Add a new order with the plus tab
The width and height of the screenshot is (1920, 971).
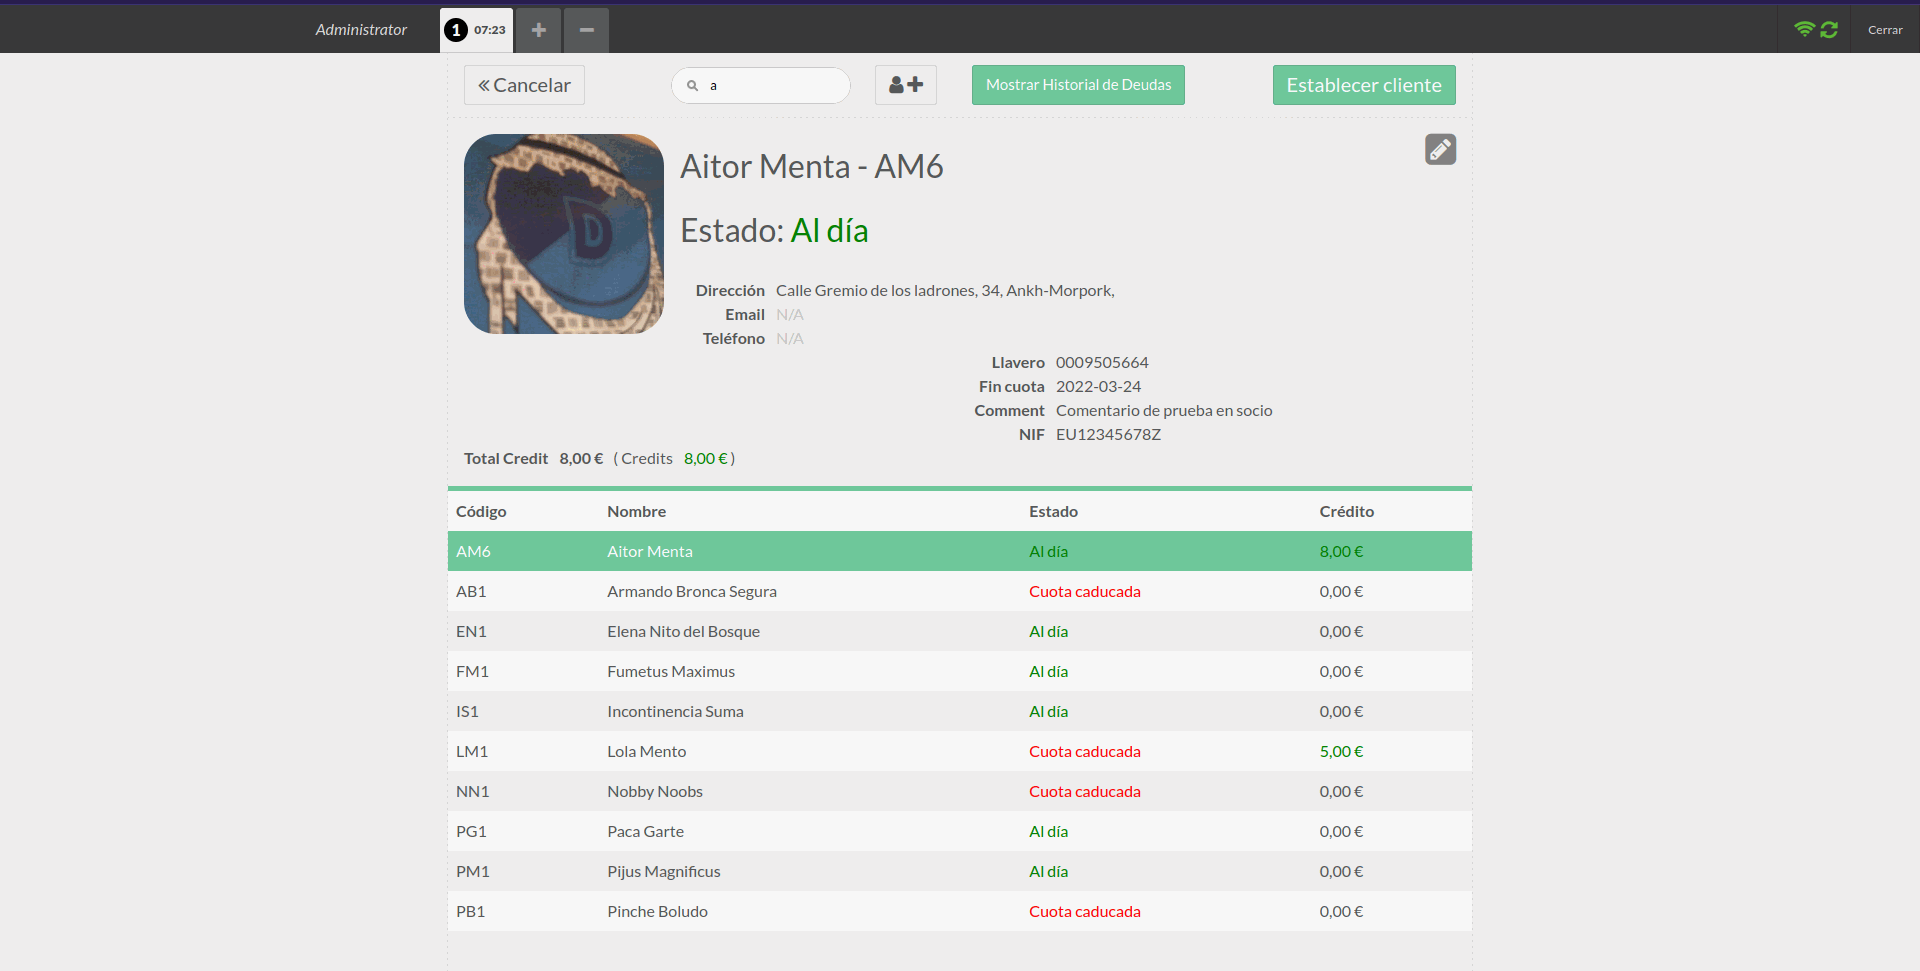click(x=538, y=30)
